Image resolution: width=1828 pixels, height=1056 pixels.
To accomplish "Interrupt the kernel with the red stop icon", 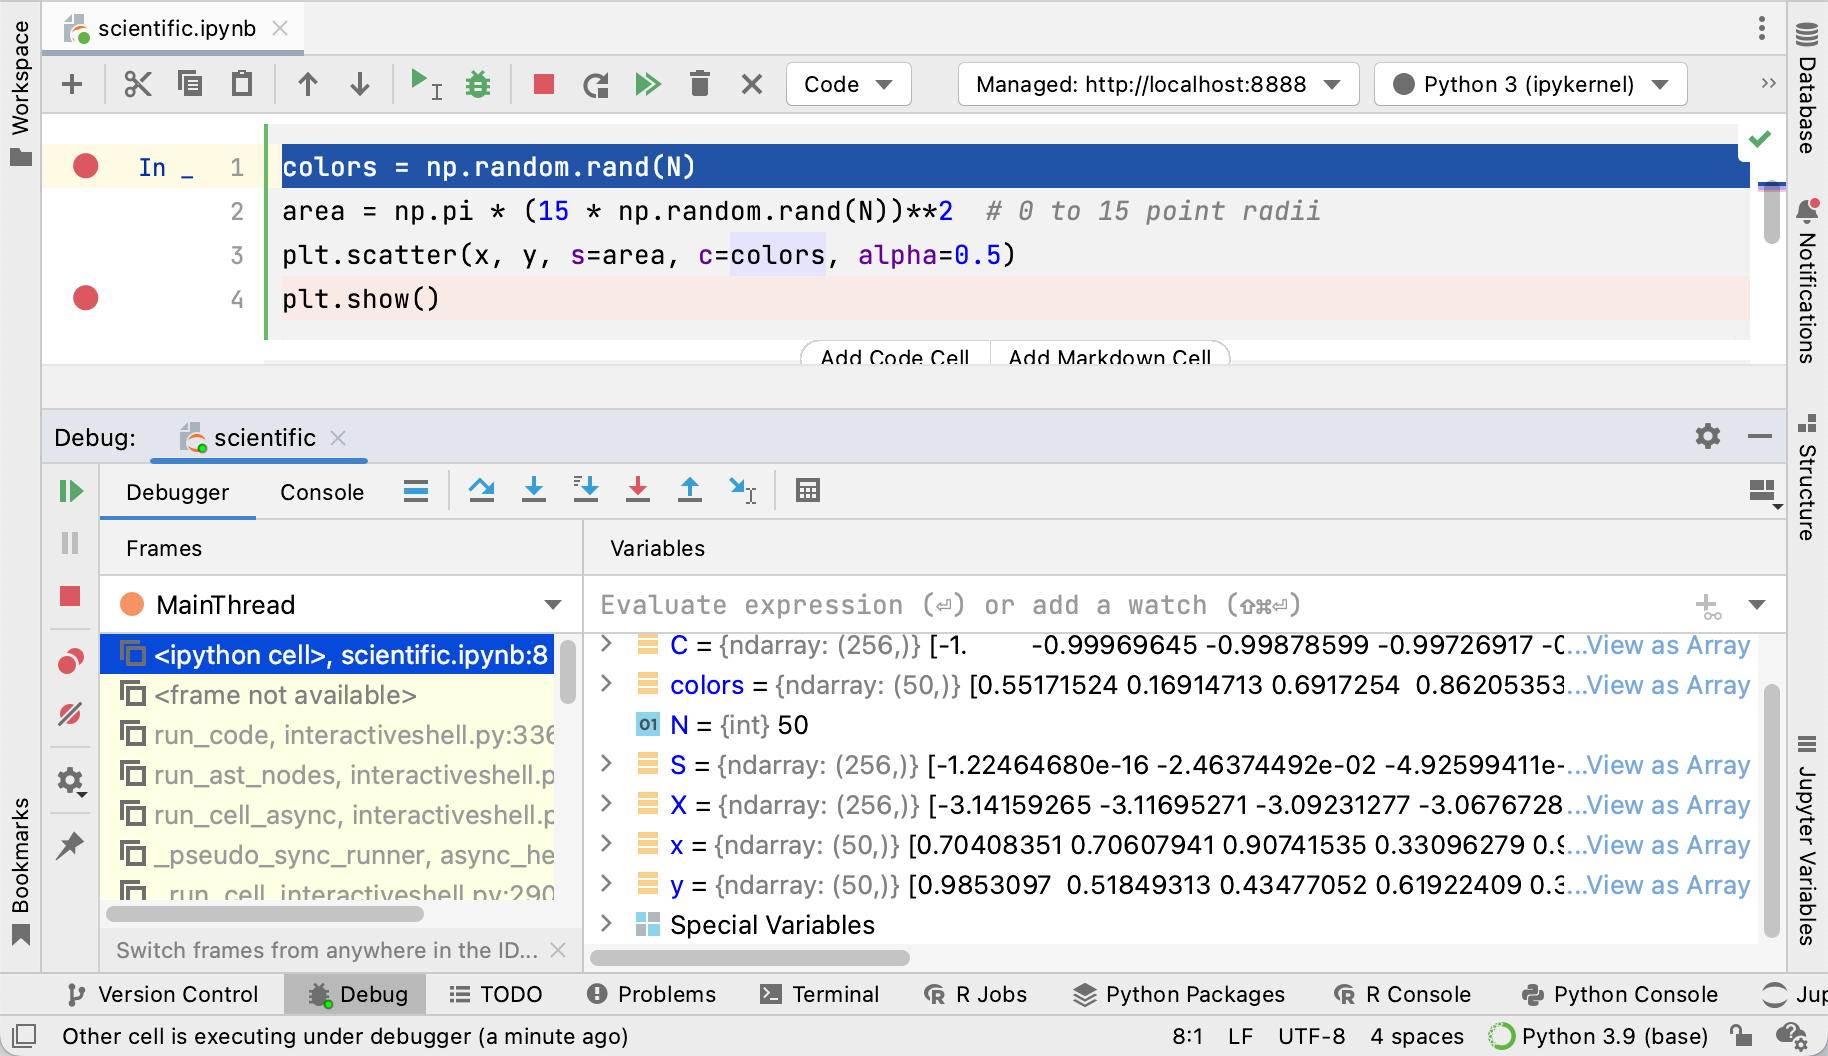I will 543,84.
